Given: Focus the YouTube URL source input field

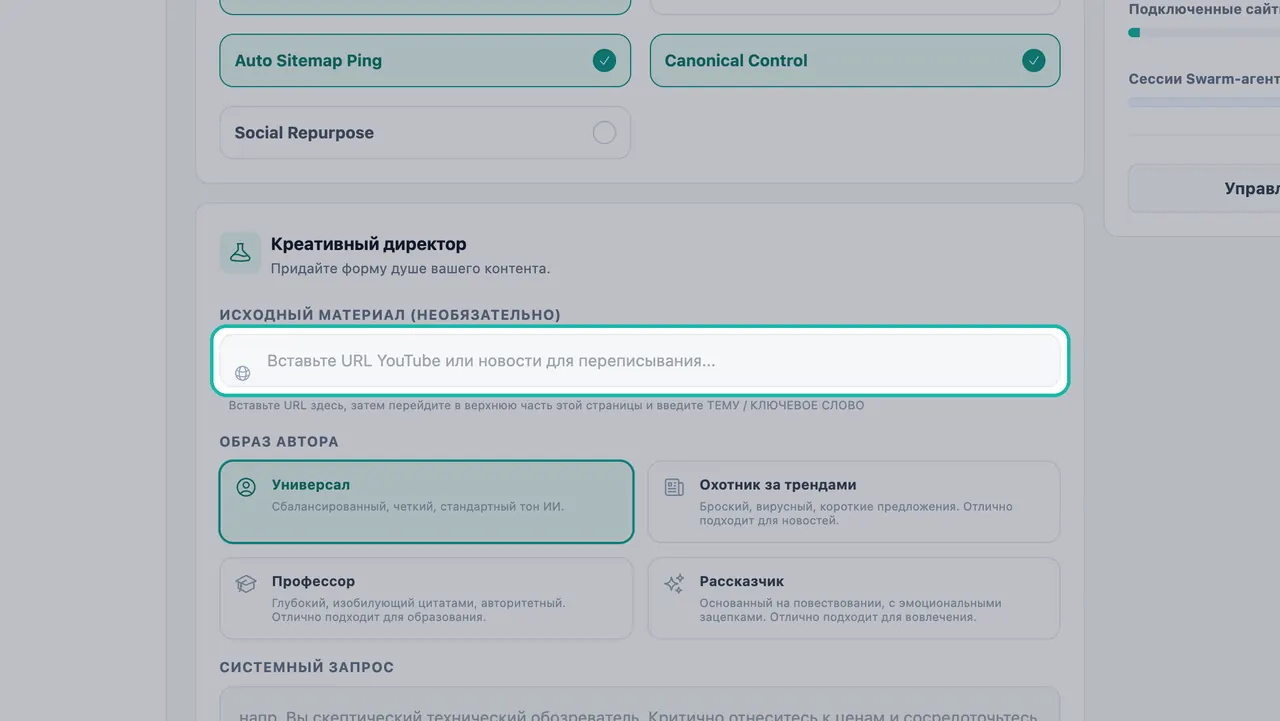Looking at the screenshot, I should click(x=640, y=361).
